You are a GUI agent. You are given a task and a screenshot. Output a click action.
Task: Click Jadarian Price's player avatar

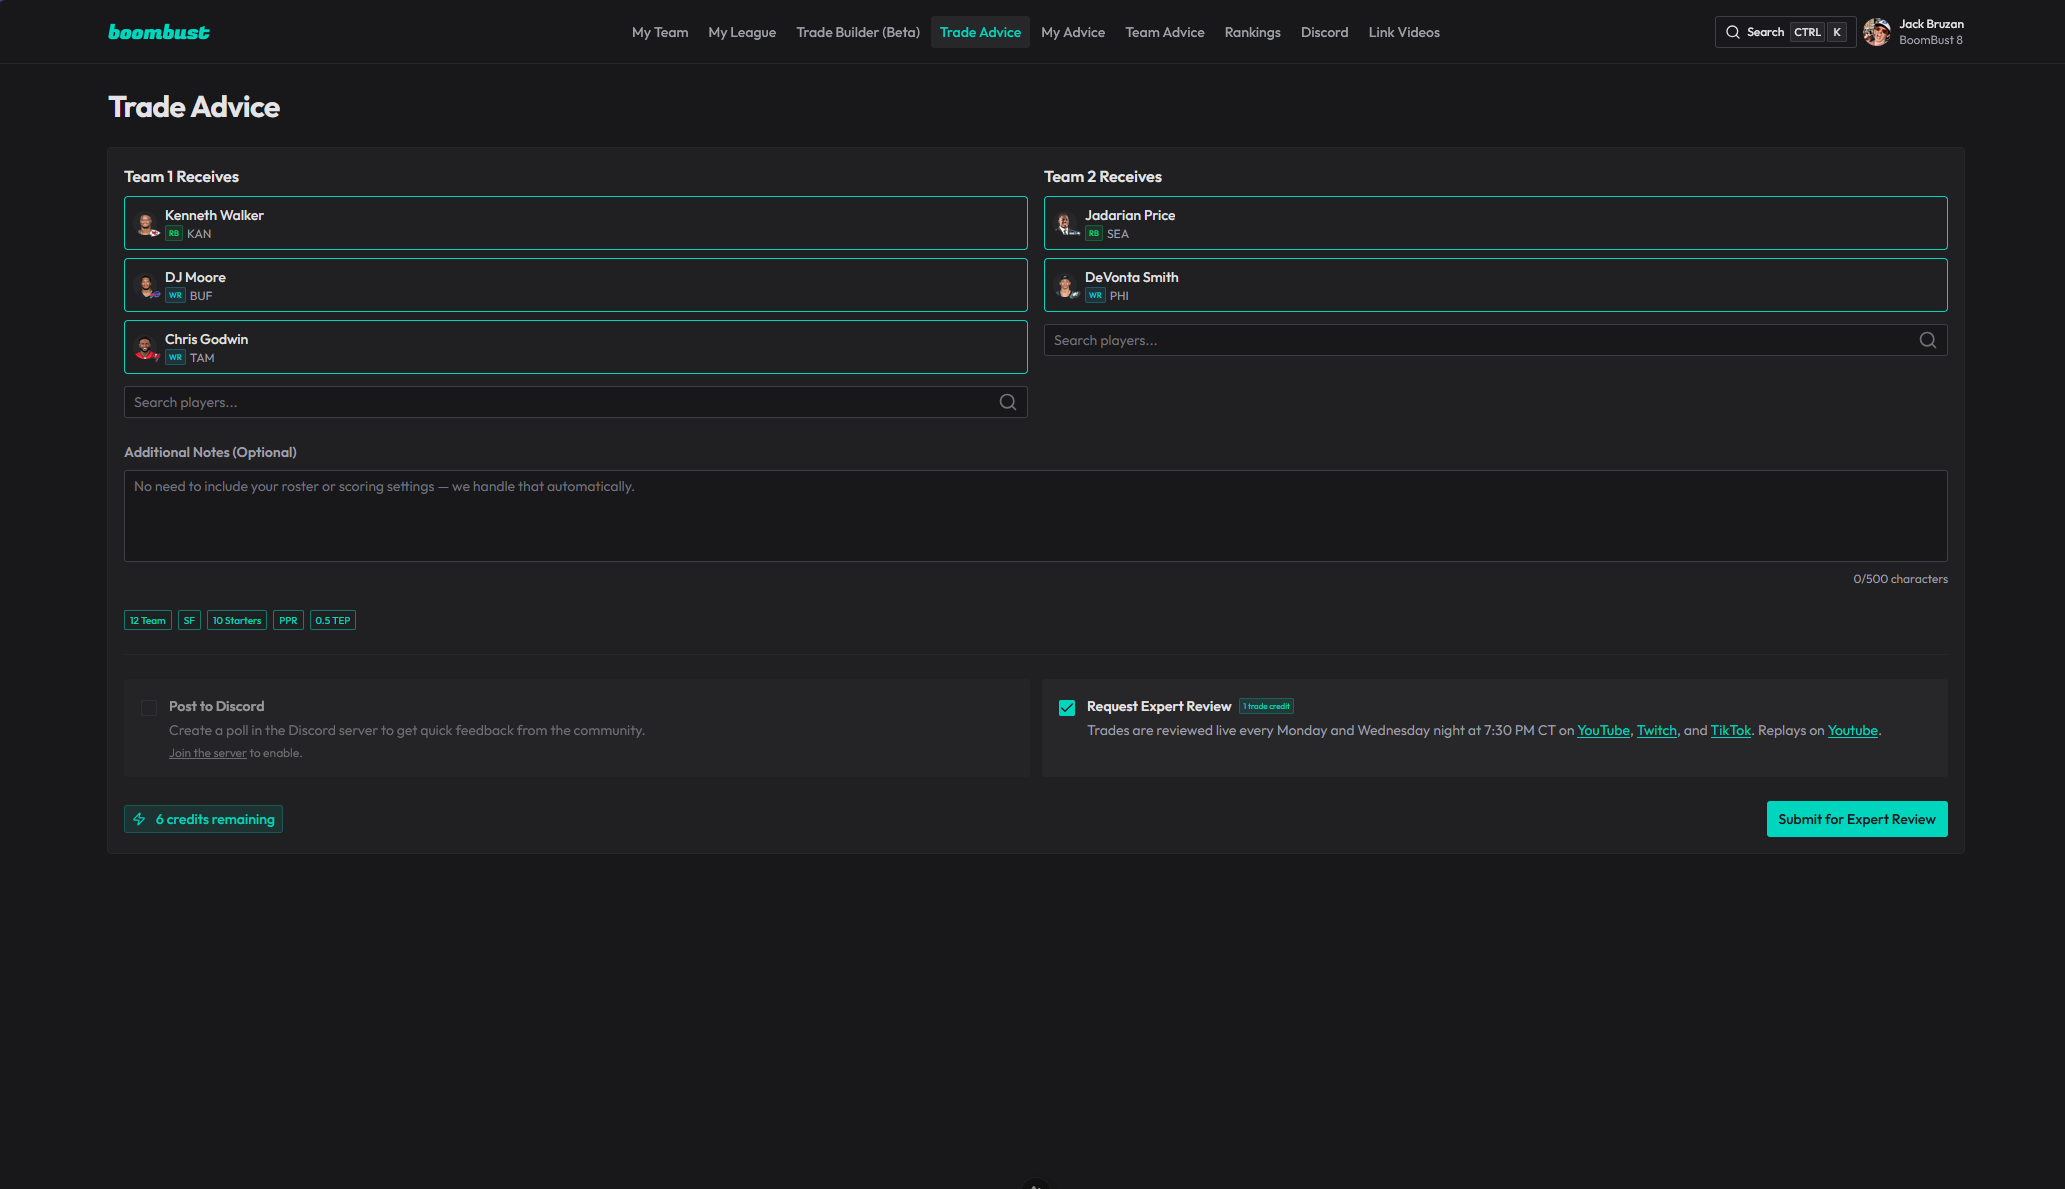pos(1067,224)
